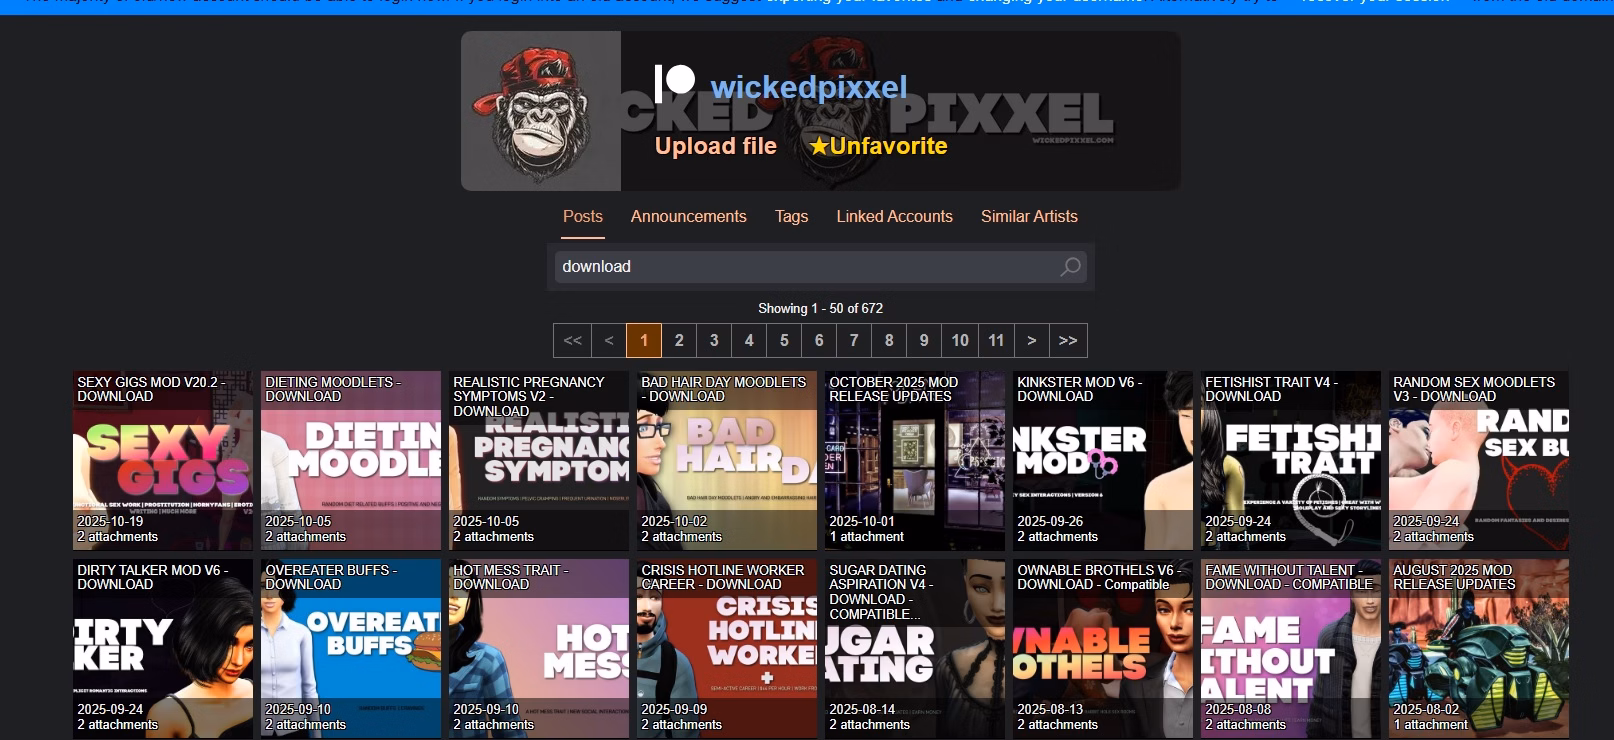Open the Bad Hair Day Moodlets post
Screen dimensions: 1614x740
(x=727, y=461)
